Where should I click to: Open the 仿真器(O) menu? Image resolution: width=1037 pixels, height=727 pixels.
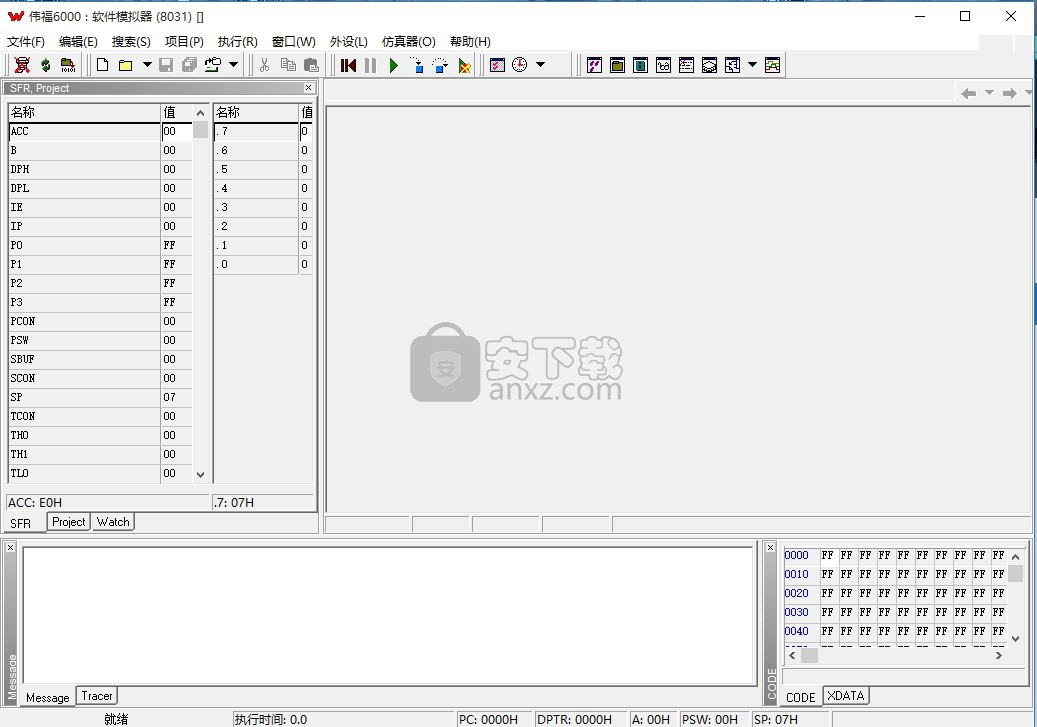(409, 42)
